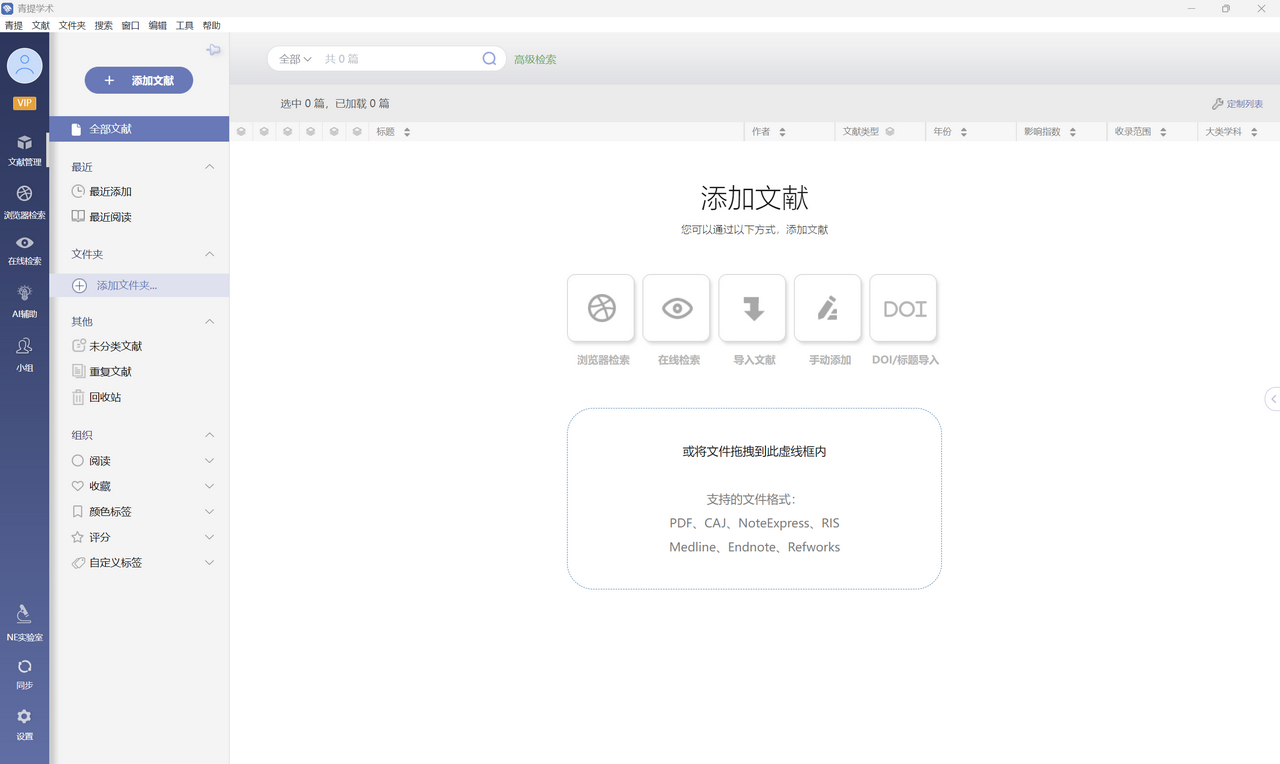Open the 文献 menu
This screenshot has height=764, width=1280.
[x=41, y=26]
